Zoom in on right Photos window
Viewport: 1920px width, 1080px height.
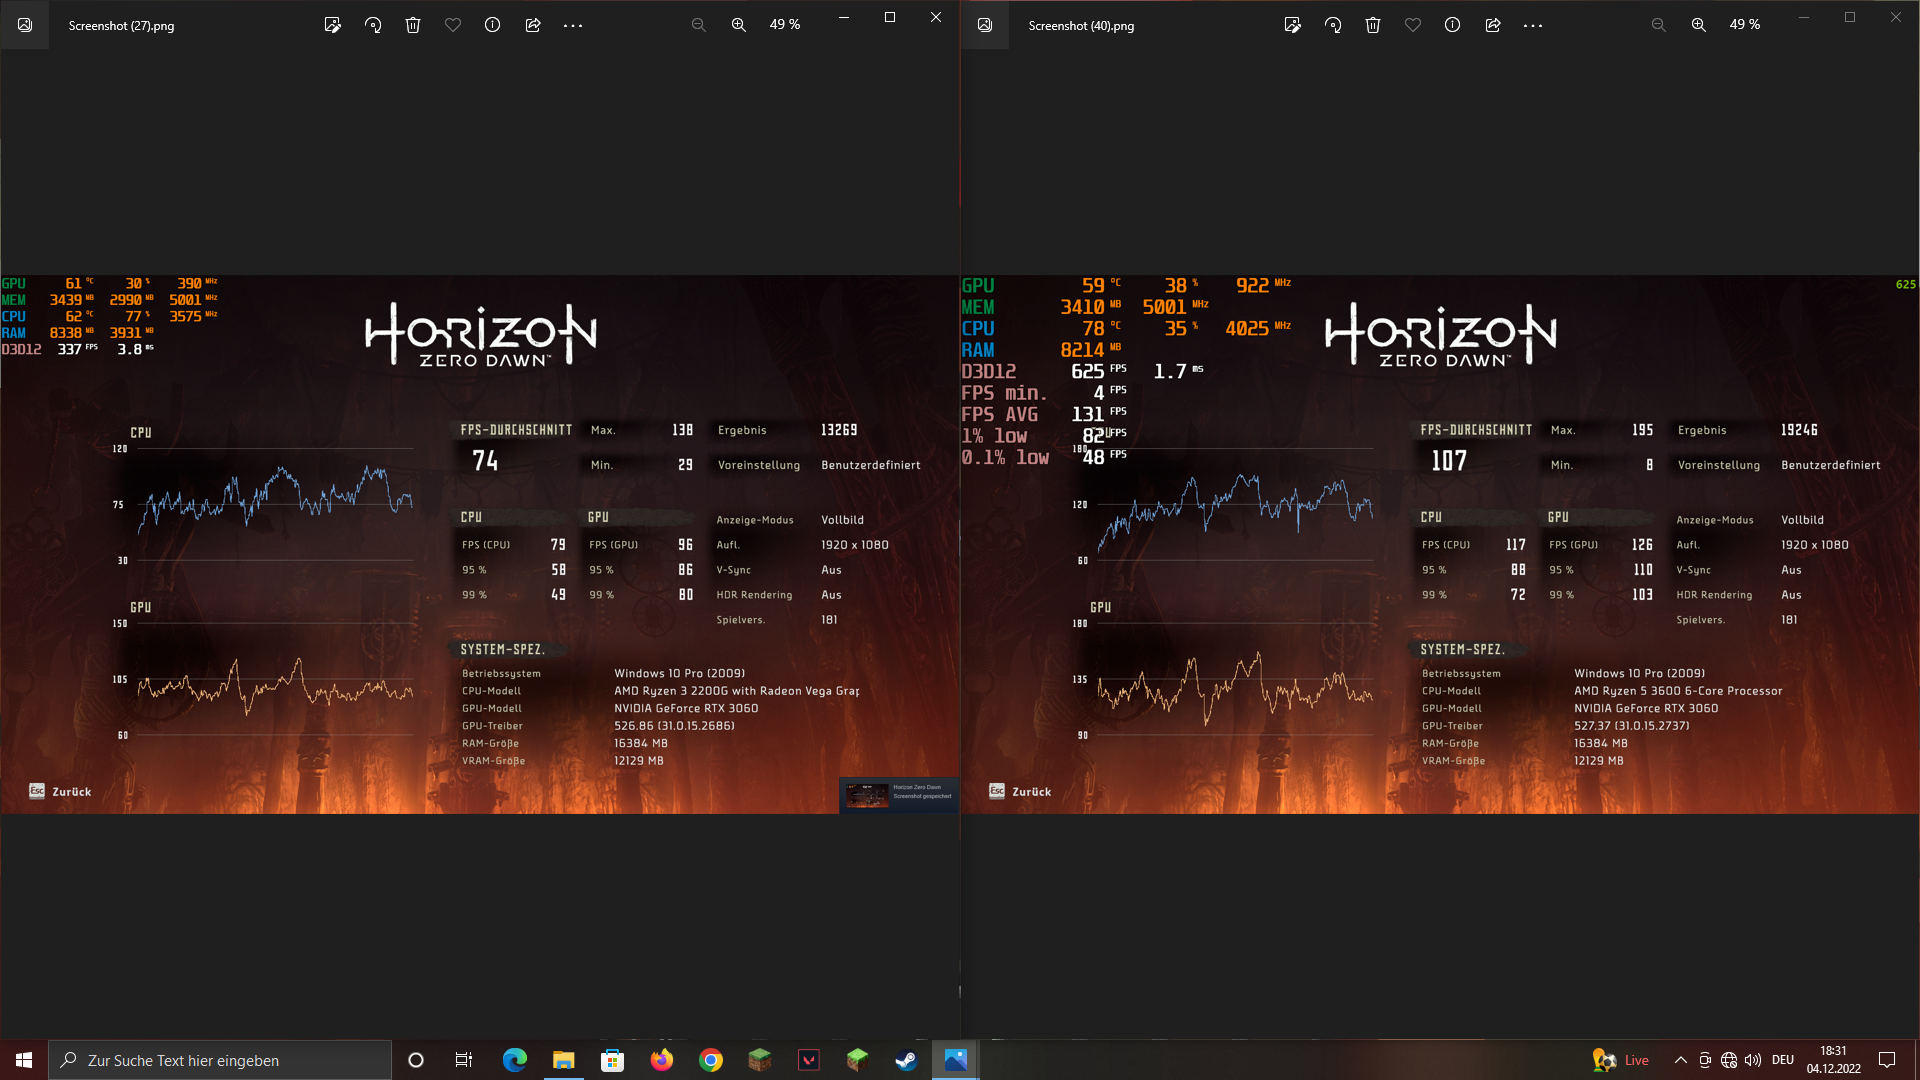click(1699, 25)
